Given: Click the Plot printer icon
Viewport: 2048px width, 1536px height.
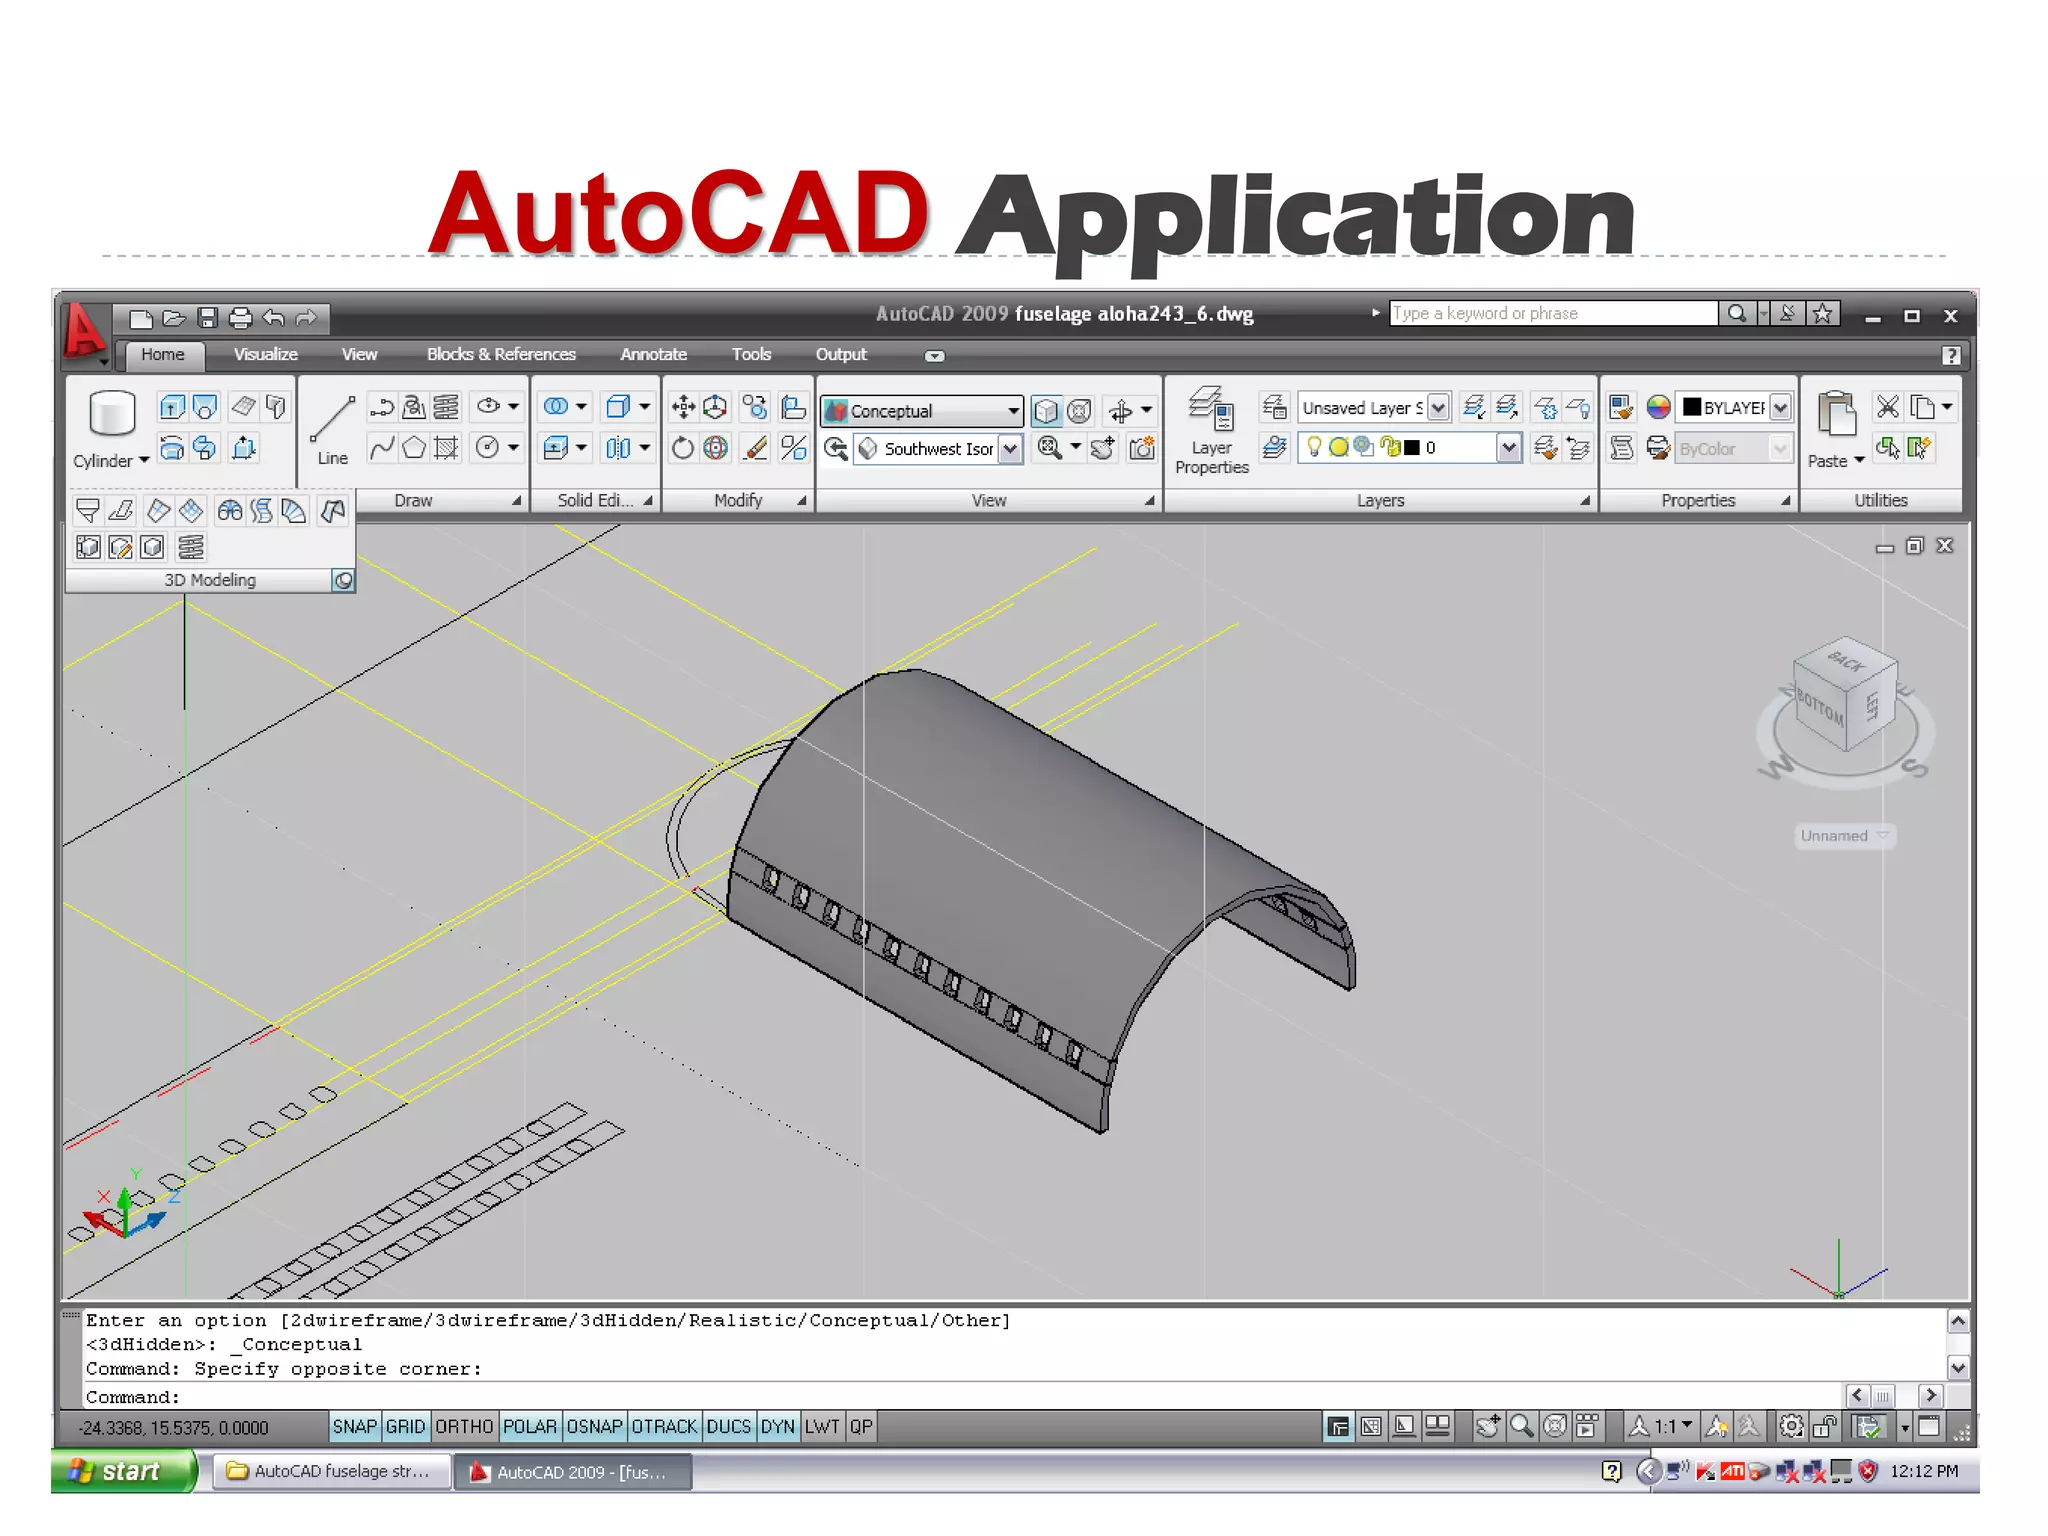Looking at the screenshot, I should (x=240, y=318).
